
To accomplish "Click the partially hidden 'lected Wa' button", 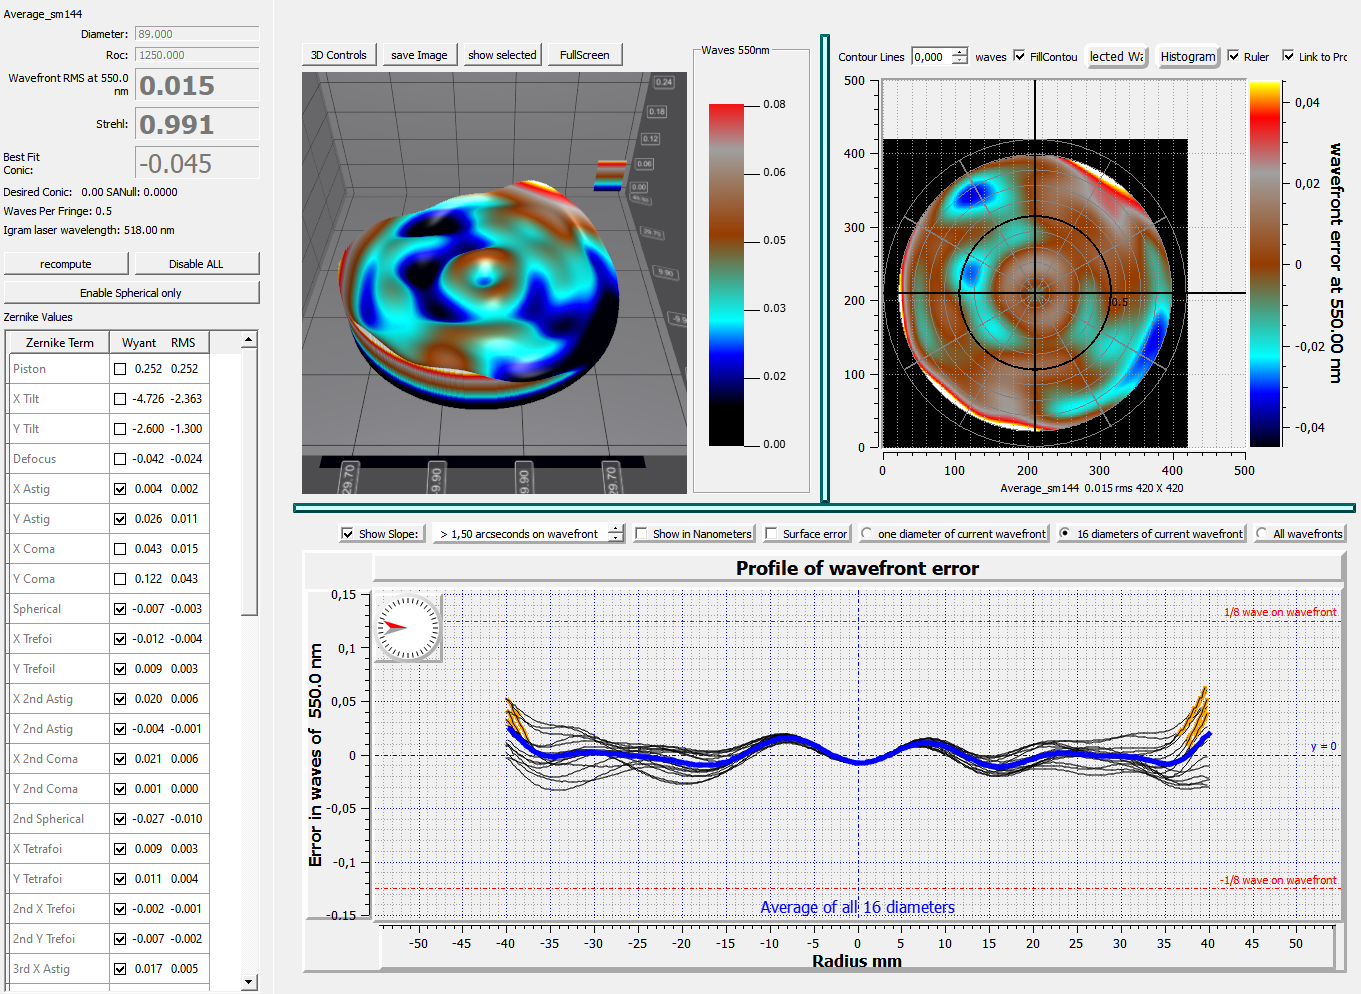I will pyautogui.click(x=1117, y=57).
